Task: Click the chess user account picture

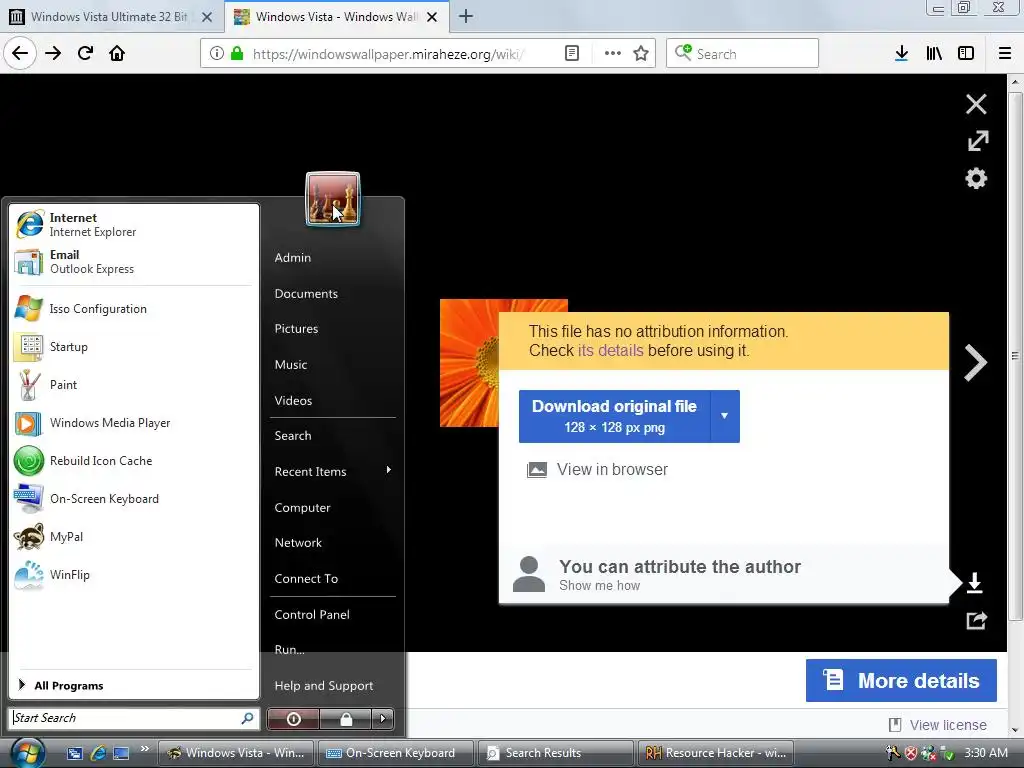Action: [x=332, y=199]
